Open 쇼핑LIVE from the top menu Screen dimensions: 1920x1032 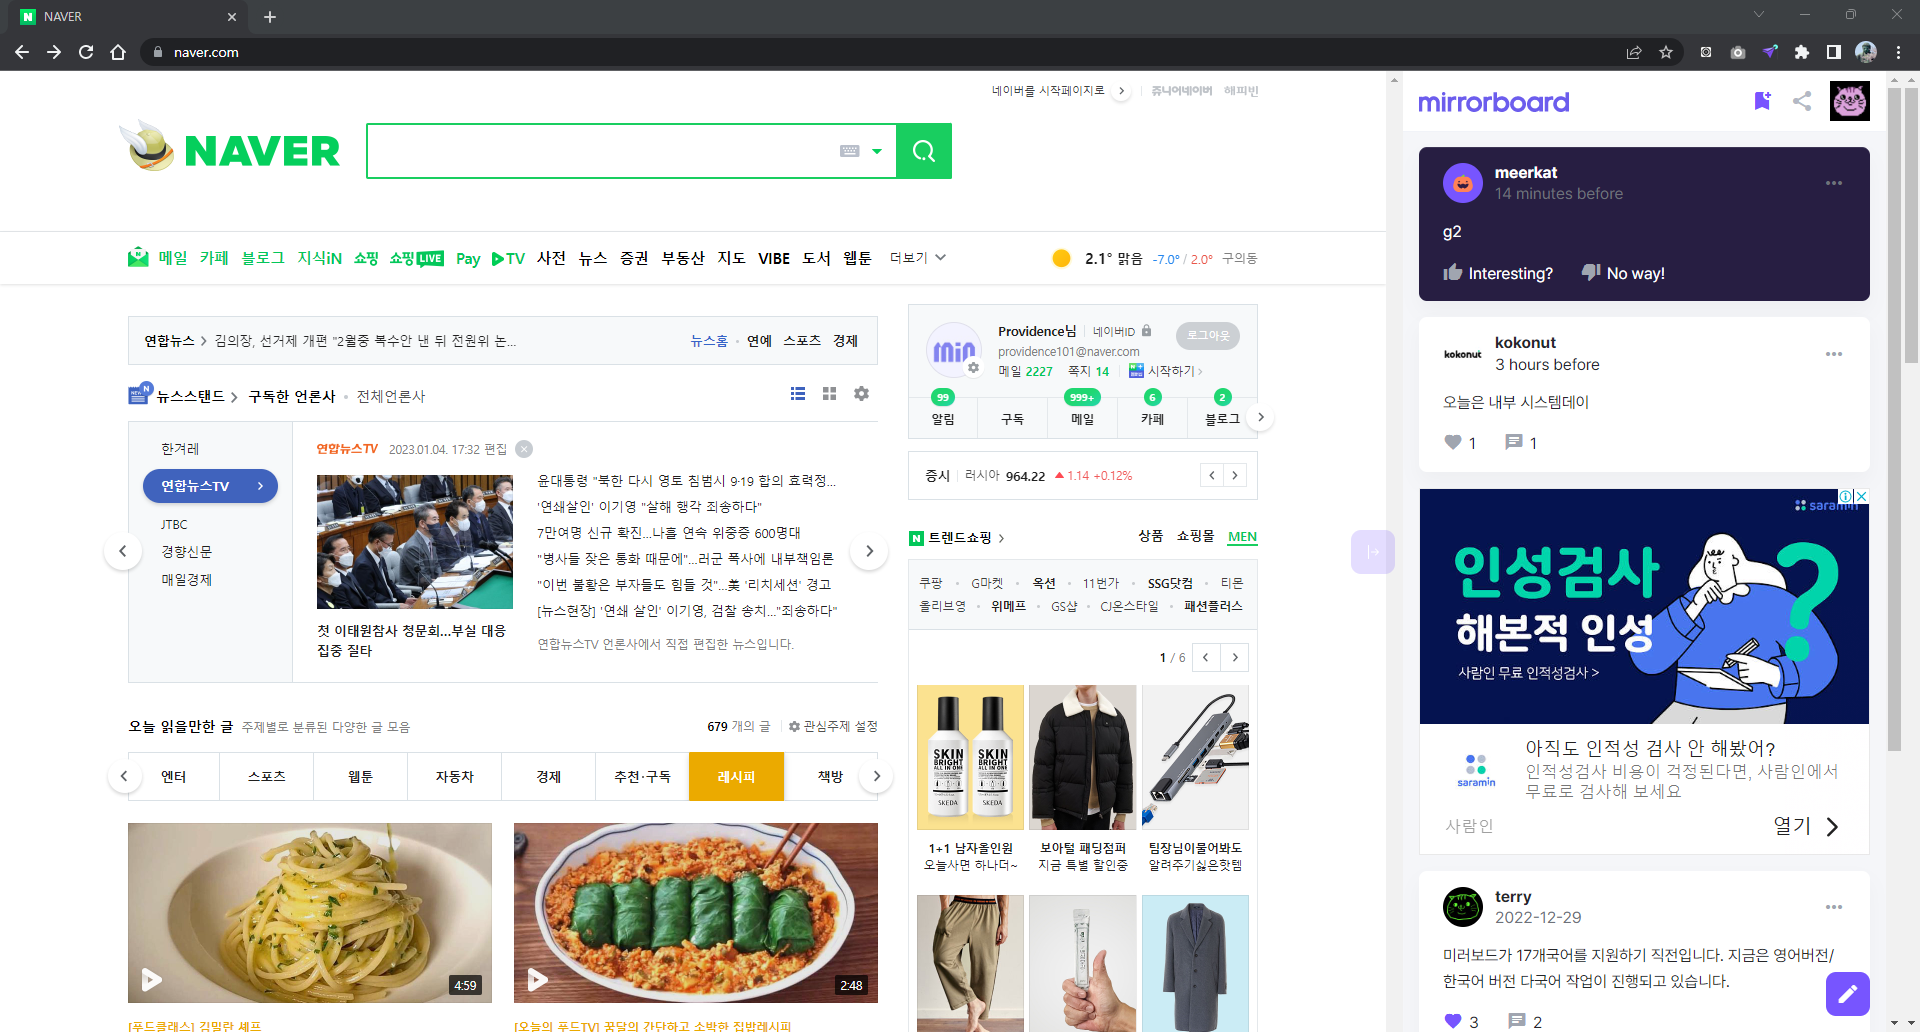point(417,258)
